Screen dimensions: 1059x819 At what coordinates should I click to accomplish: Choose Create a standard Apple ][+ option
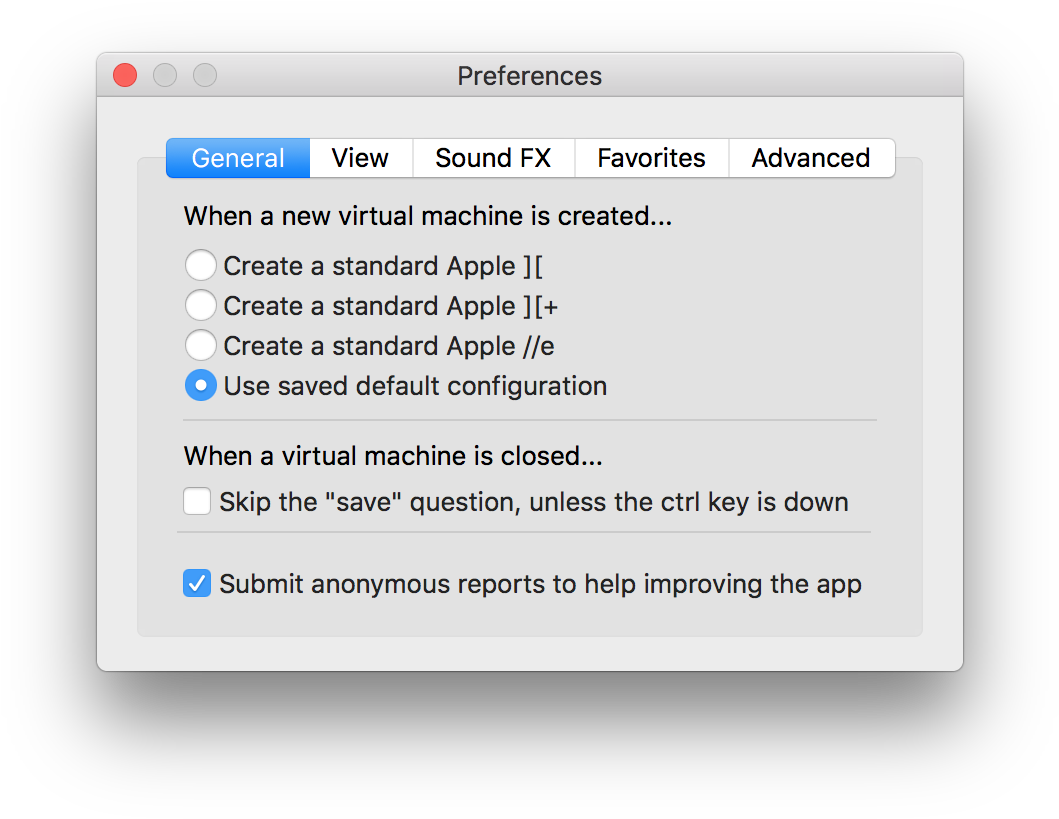click(x=201, y=306)
